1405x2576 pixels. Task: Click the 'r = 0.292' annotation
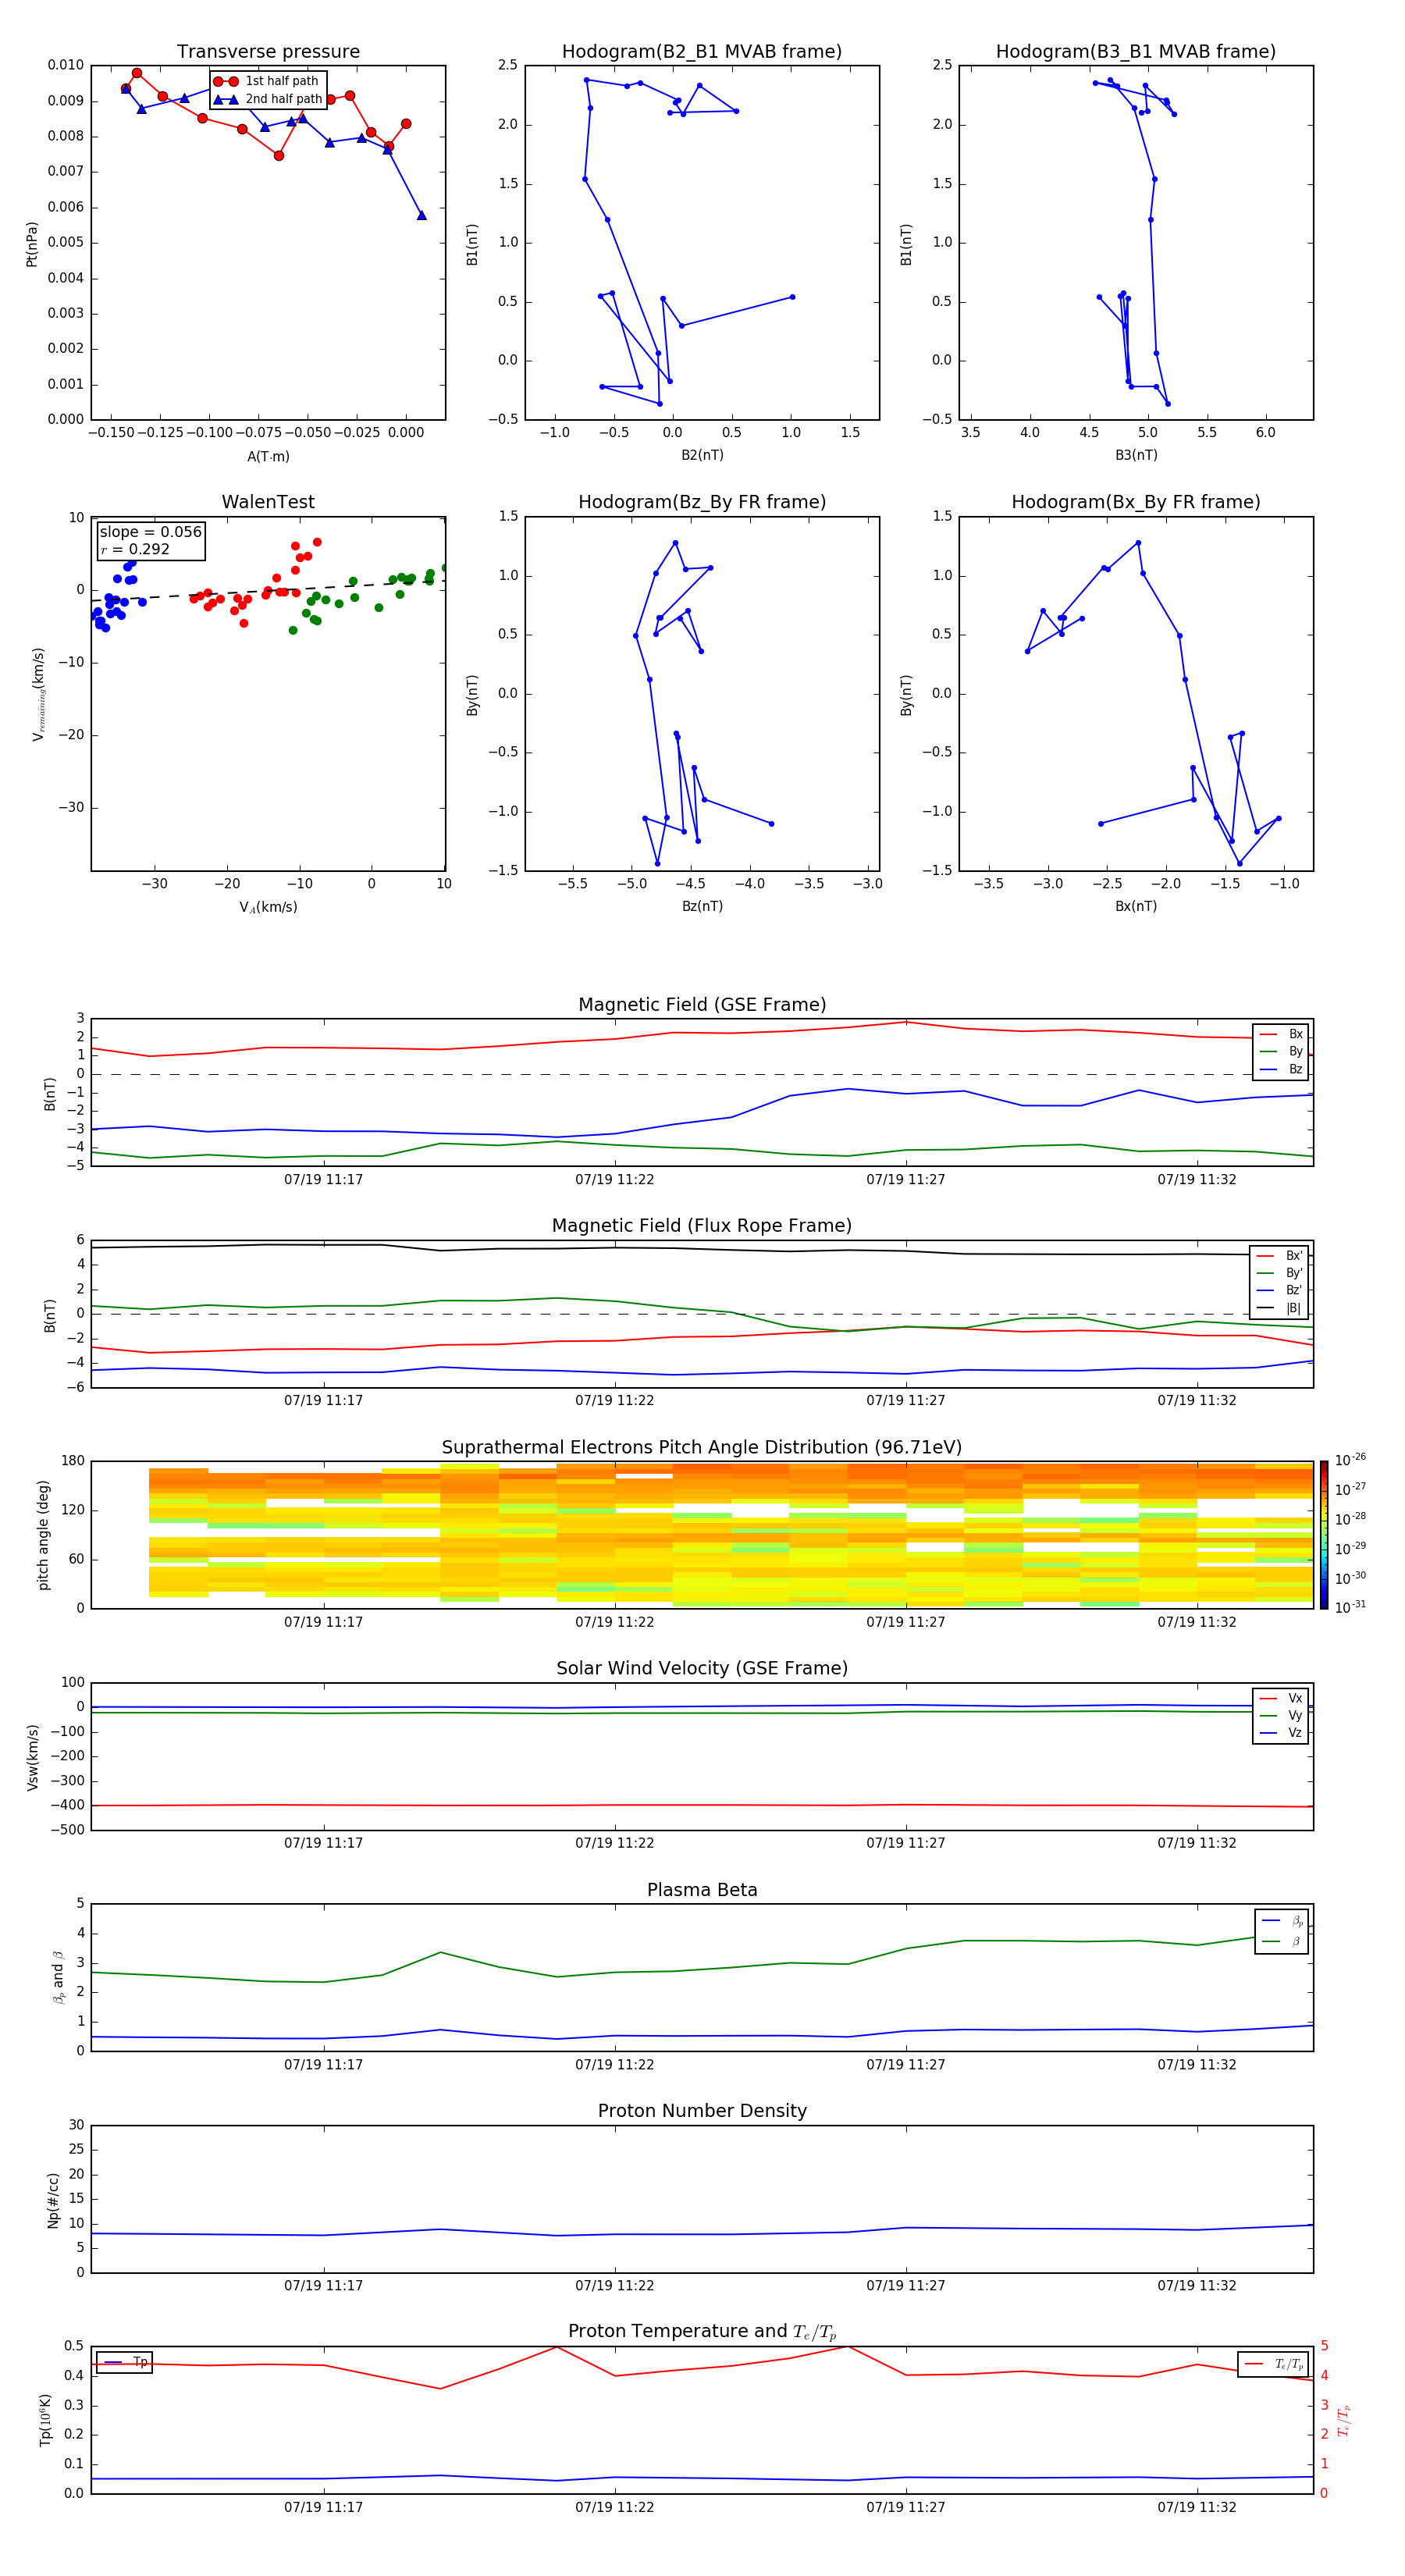point(135,549)
